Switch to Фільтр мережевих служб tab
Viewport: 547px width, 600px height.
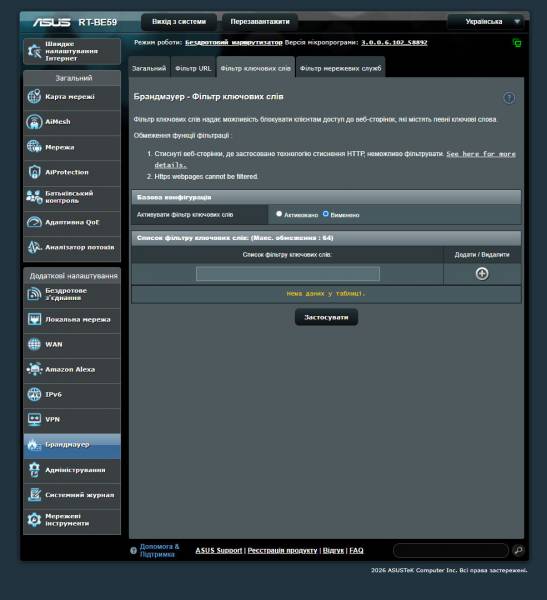click(340, 68)
